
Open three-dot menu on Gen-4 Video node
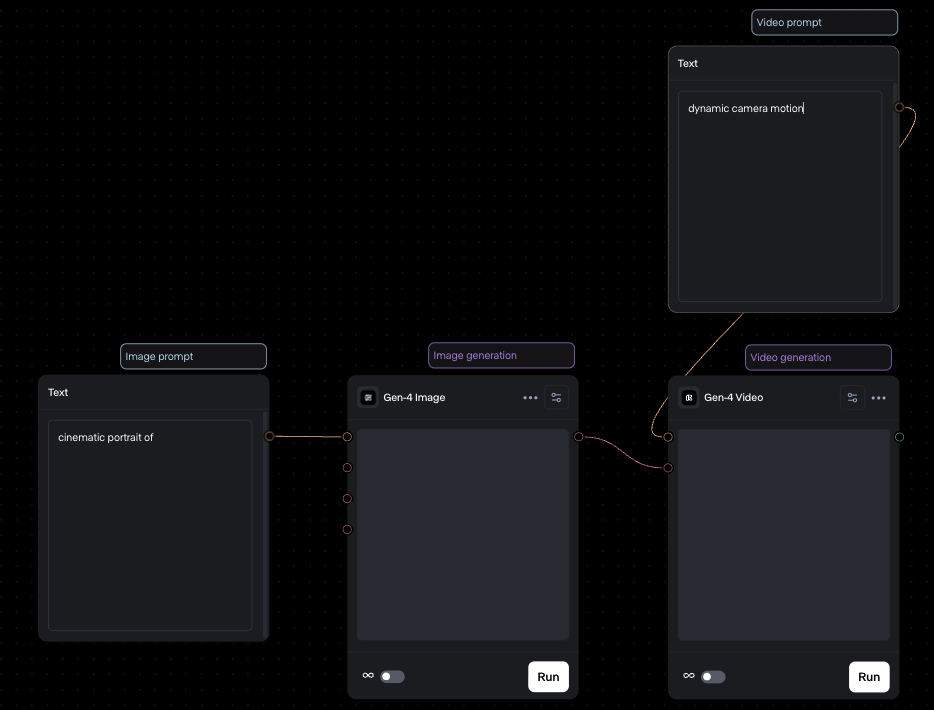coord(878,398)
